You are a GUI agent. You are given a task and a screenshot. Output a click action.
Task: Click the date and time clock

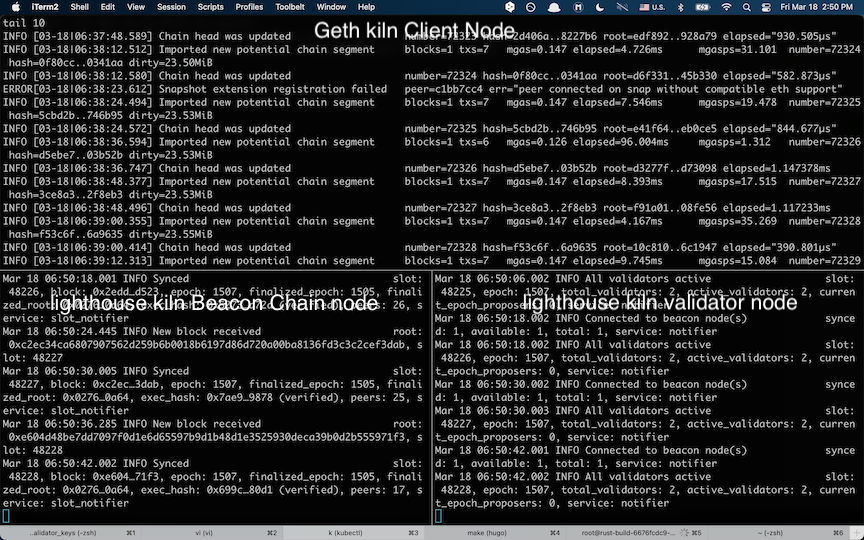click(817, 7)
